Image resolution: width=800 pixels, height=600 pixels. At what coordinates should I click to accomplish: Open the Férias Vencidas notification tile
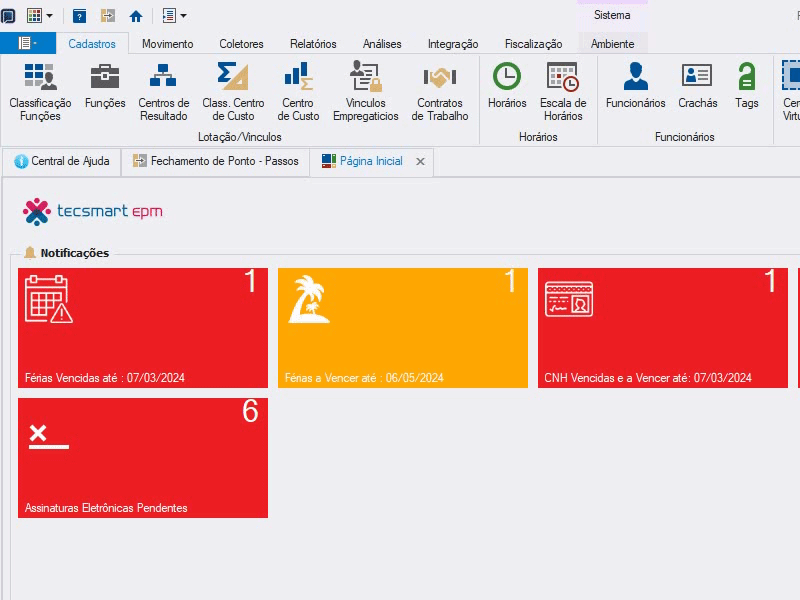click(x=143, y=328)
